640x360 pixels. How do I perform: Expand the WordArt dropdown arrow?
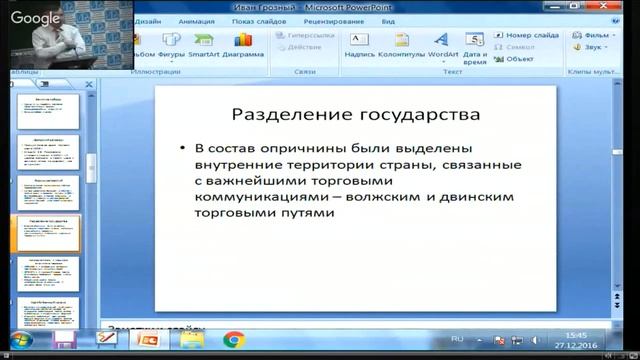coord(443,62)
